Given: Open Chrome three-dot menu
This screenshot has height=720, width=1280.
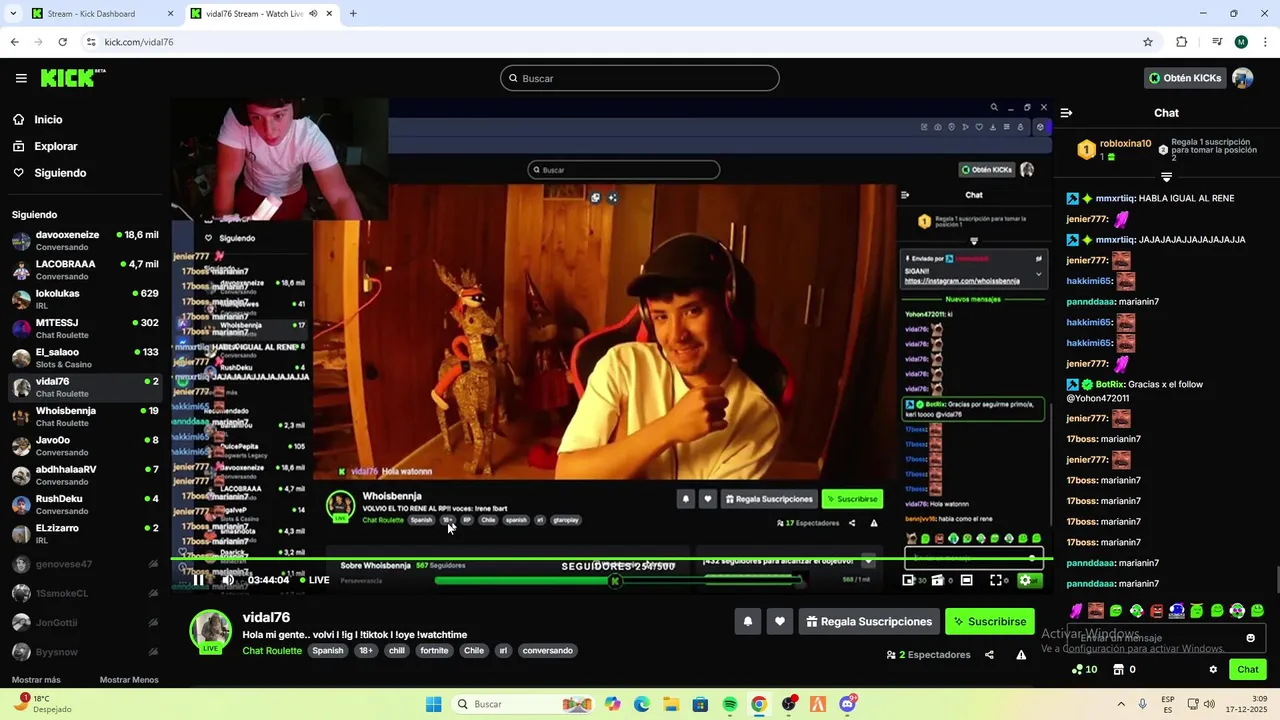Looking at the screenshot, I should click(1265, 42).
